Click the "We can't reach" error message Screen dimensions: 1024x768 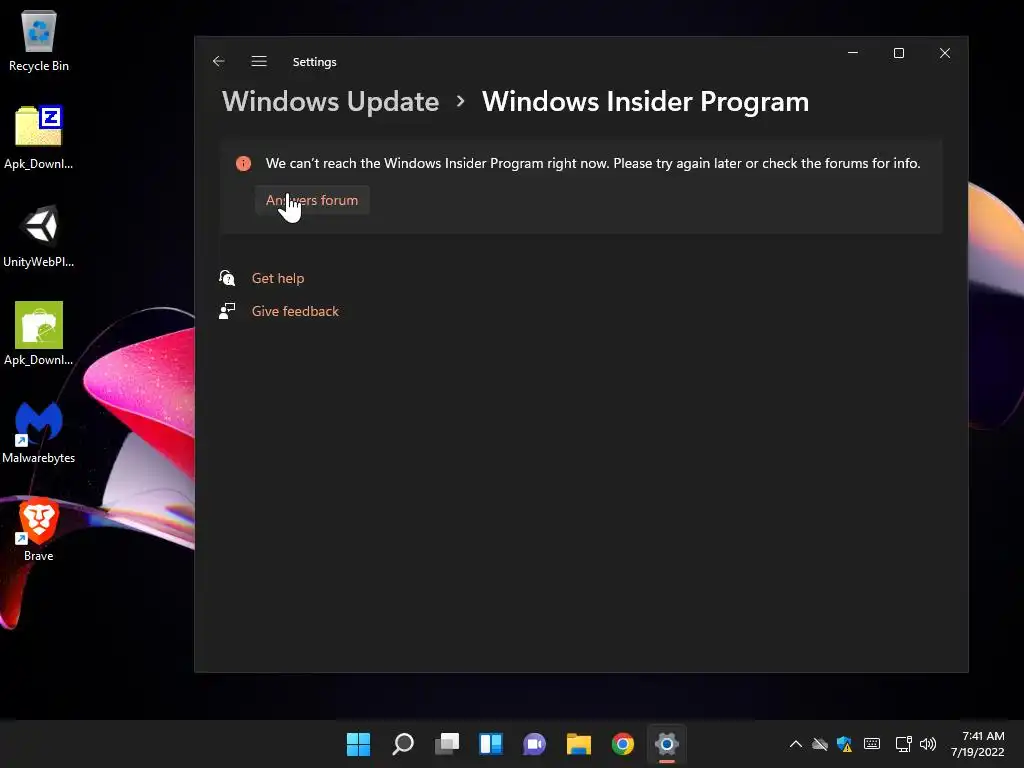tap(593, 163)
